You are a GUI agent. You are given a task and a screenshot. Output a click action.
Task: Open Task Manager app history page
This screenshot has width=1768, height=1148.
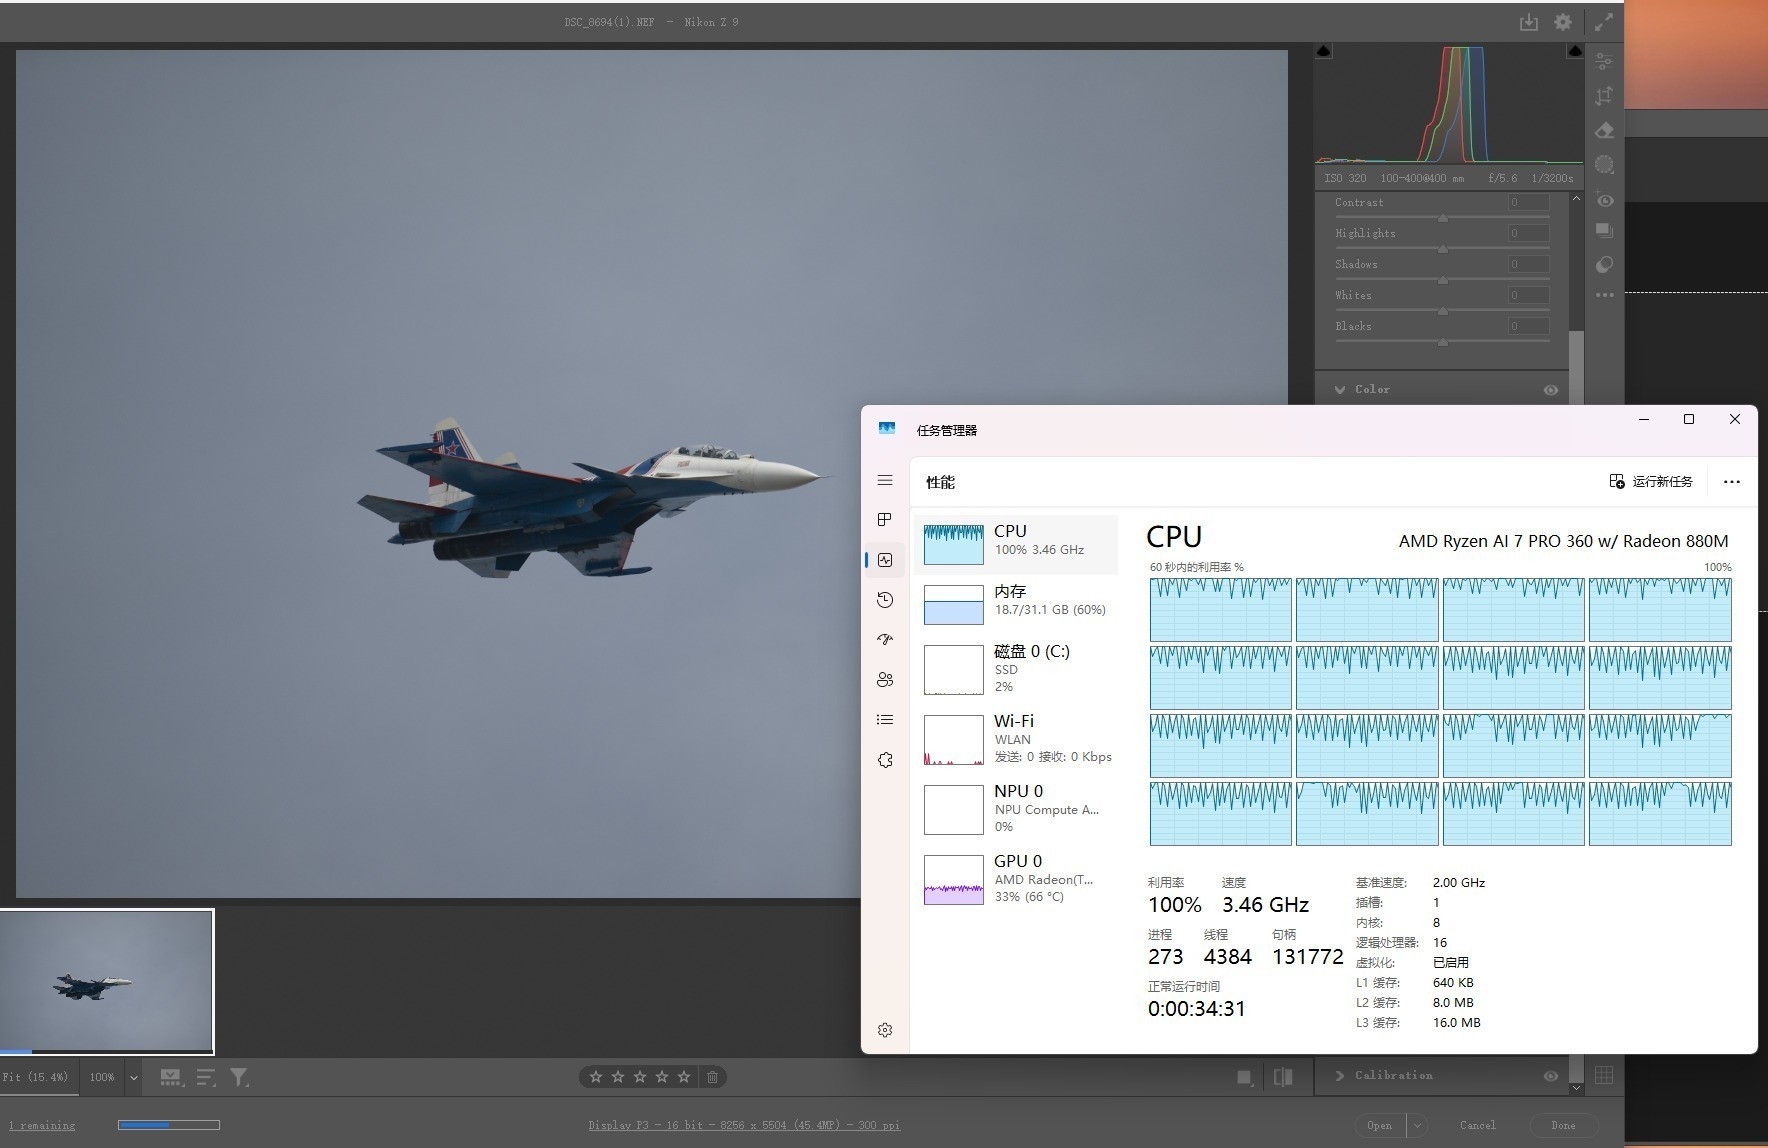click(x=885, y=600)
